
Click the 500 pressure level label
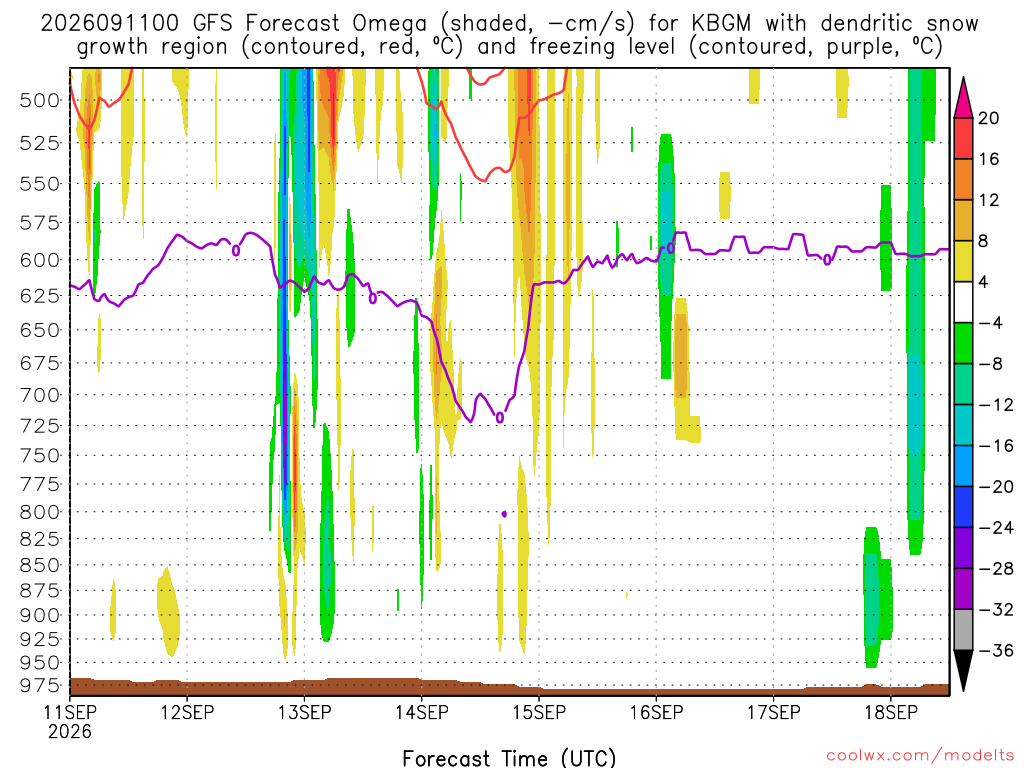pos(40,101)
